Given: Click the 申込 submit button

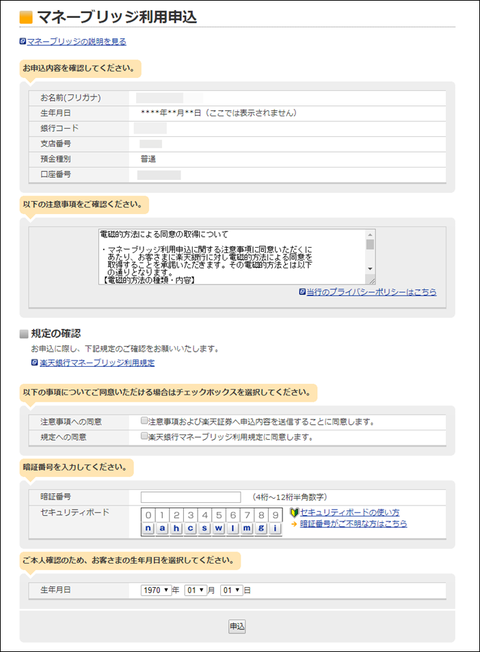Looking at the screenshot, I should click(x=237, y=626).
